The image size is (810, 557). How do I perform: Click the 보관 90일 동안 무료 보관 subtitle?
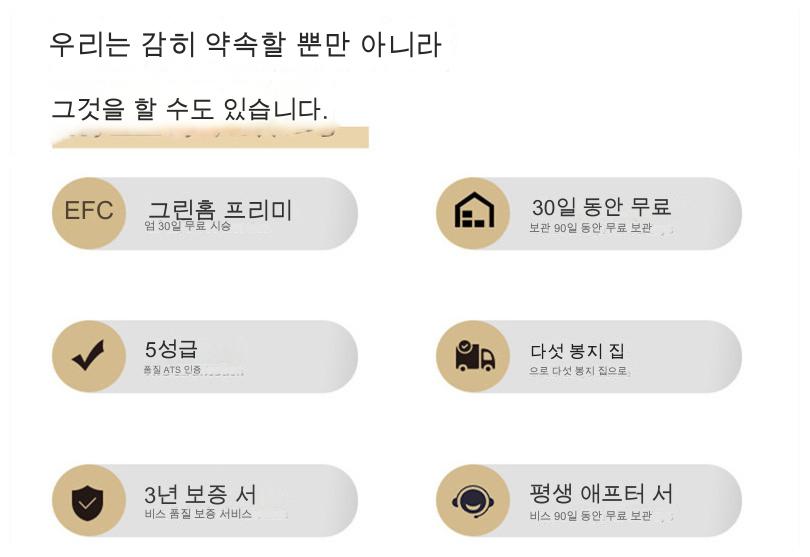(x=591, y=228)
